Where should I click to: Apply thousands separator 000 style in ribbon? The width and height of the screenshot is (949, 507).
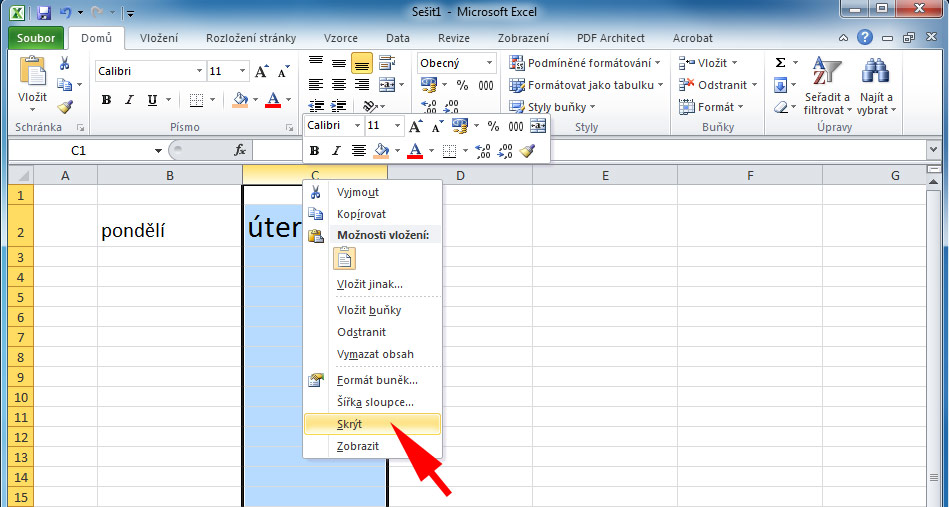(x=486, y=85)
